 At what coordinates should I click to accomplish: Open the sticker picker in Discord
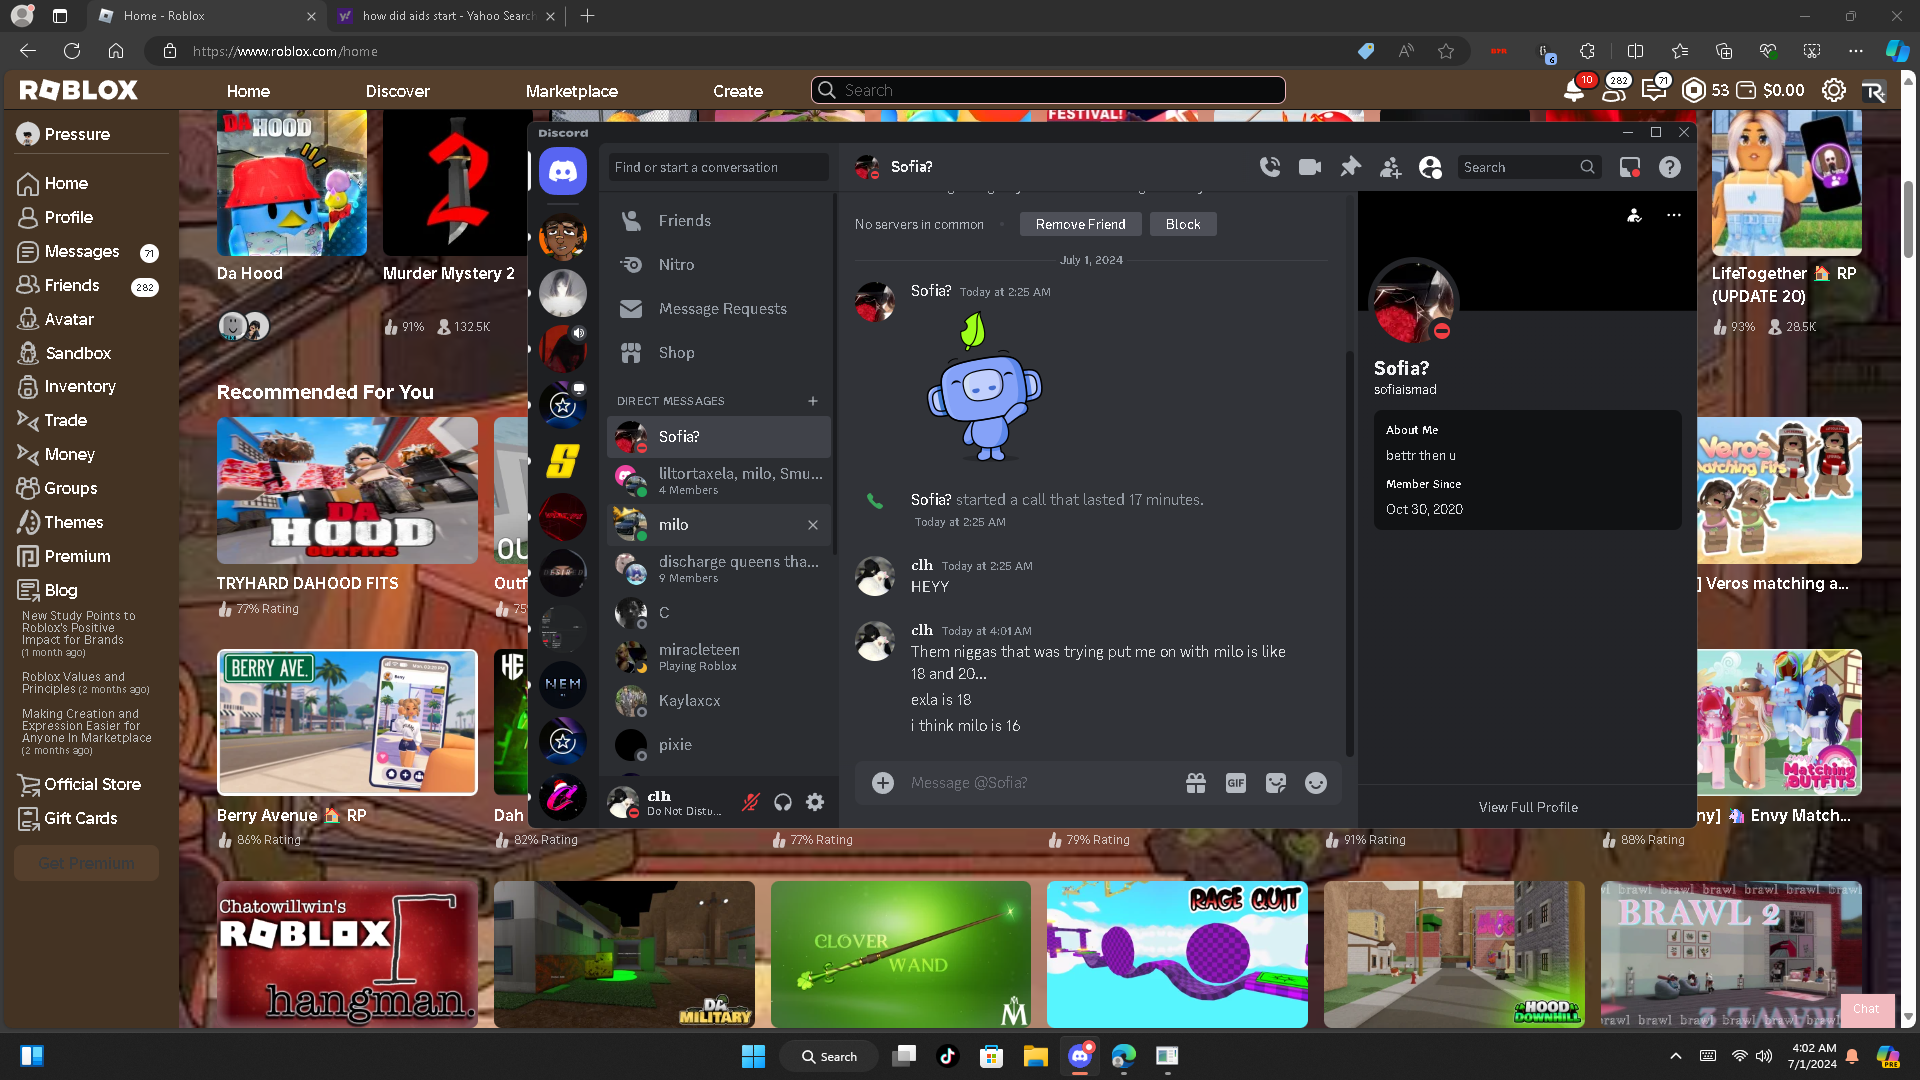point(1276,783)
